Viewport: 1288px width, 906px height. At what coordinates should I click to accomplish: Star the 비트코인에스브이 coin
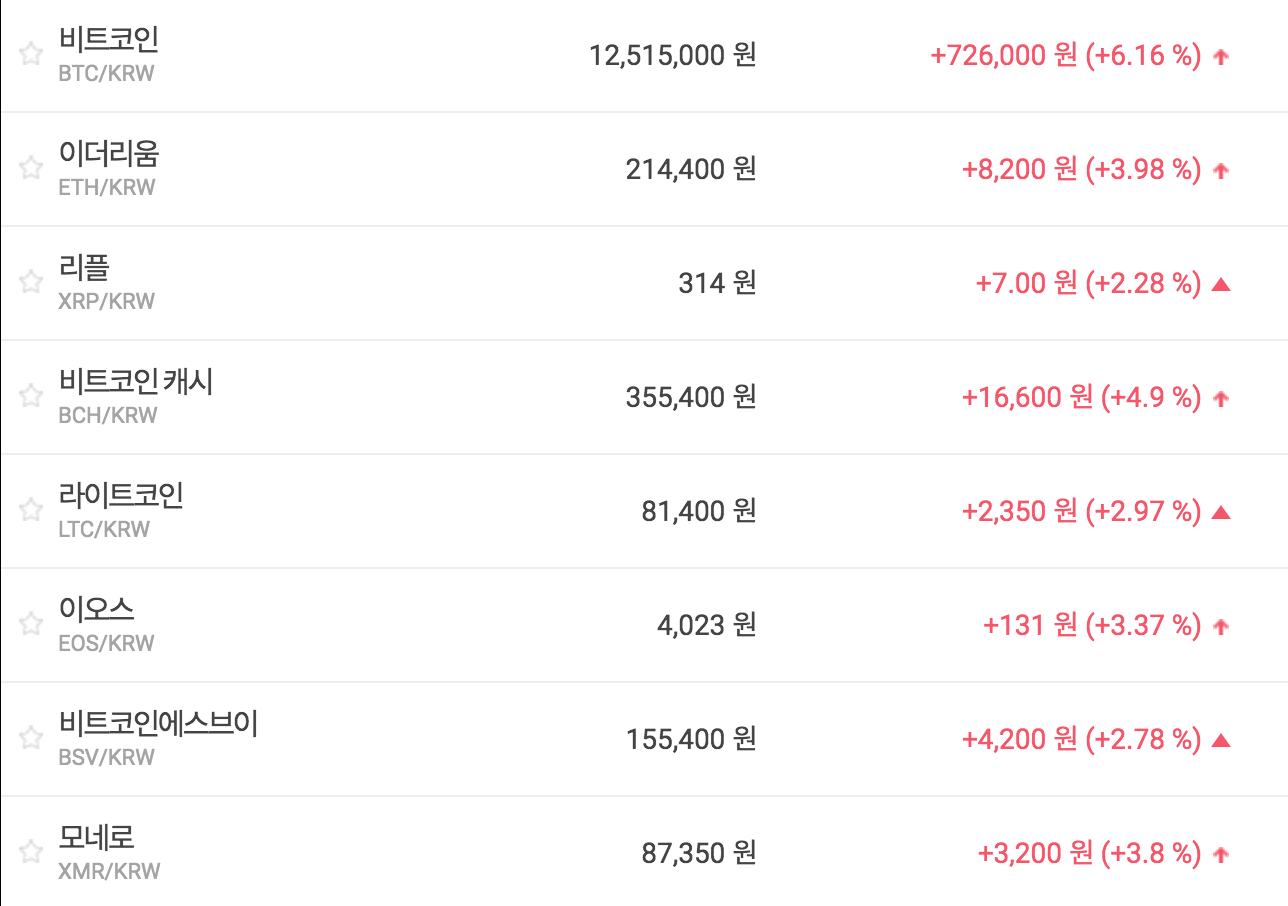(31, 738)
